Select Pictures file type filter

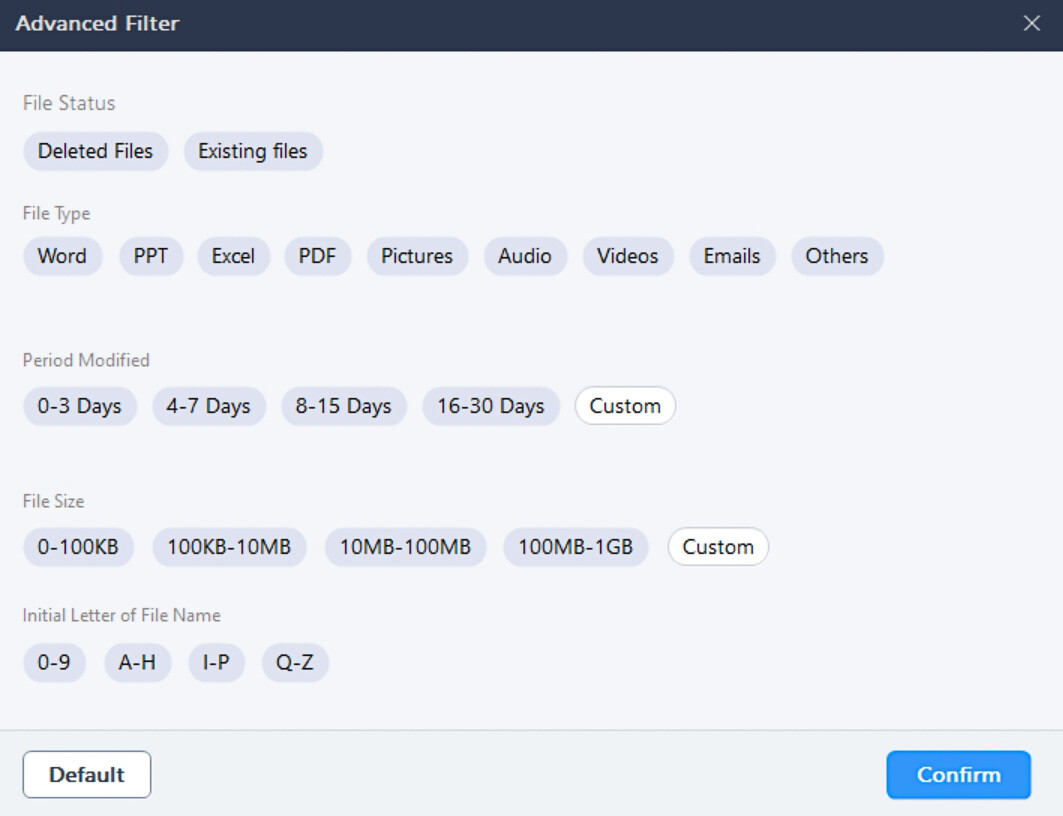coord(417,256)
